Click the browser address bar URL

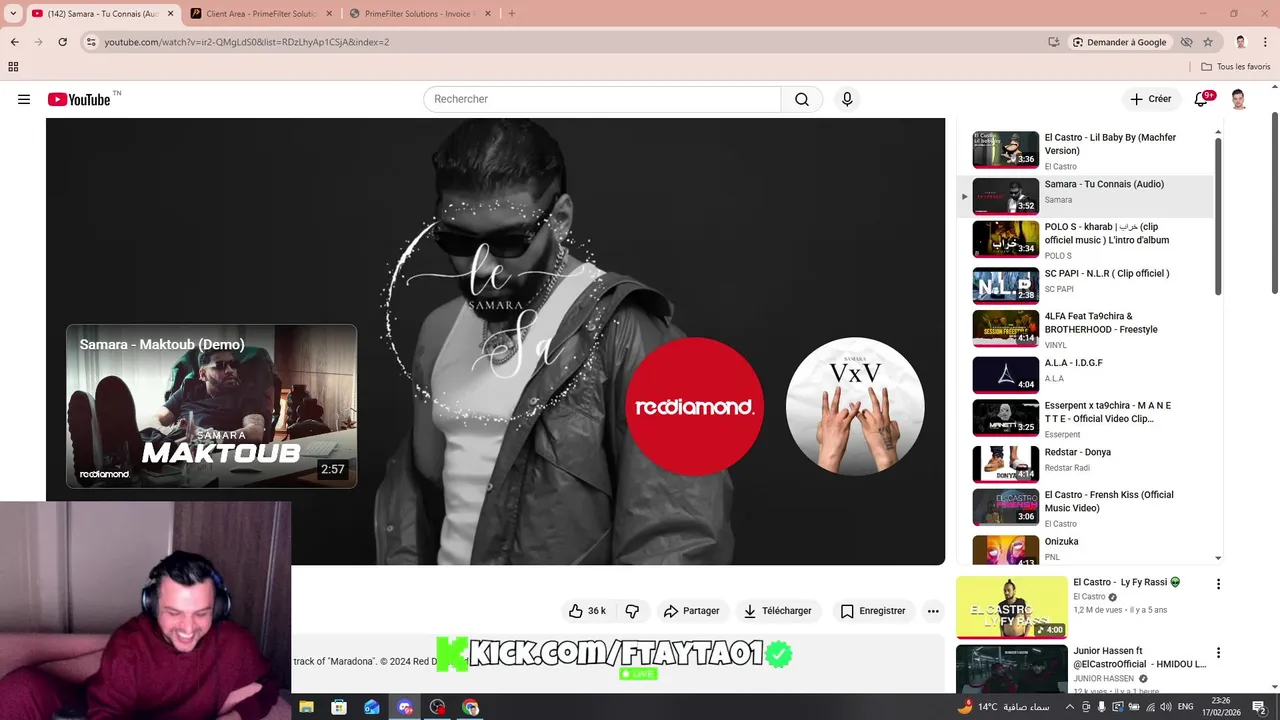pos(247,42)
